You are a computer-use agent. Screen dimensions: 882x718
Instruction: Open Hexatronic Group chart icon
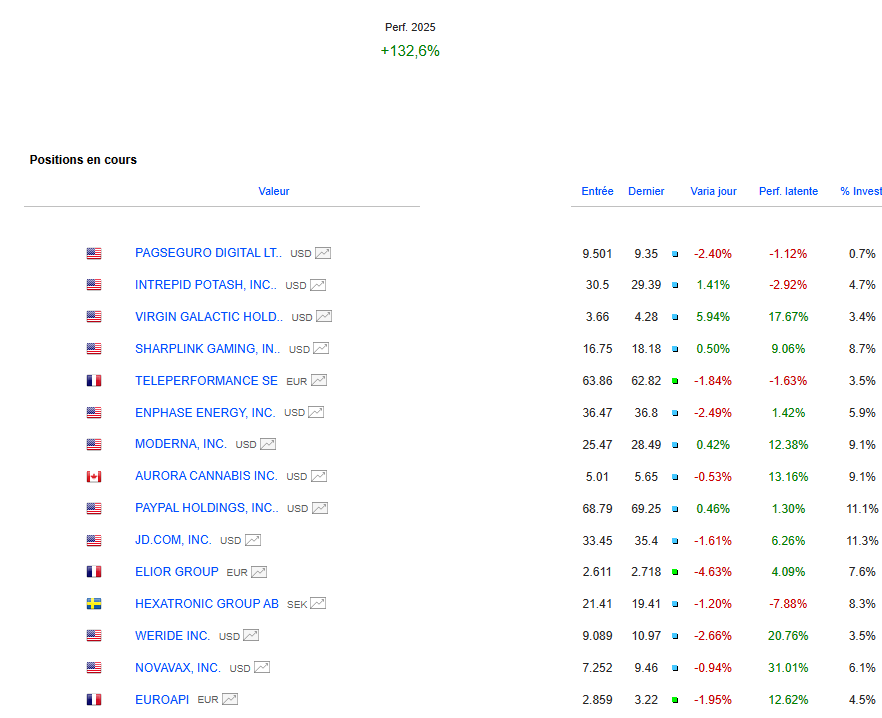click(318, 604)
